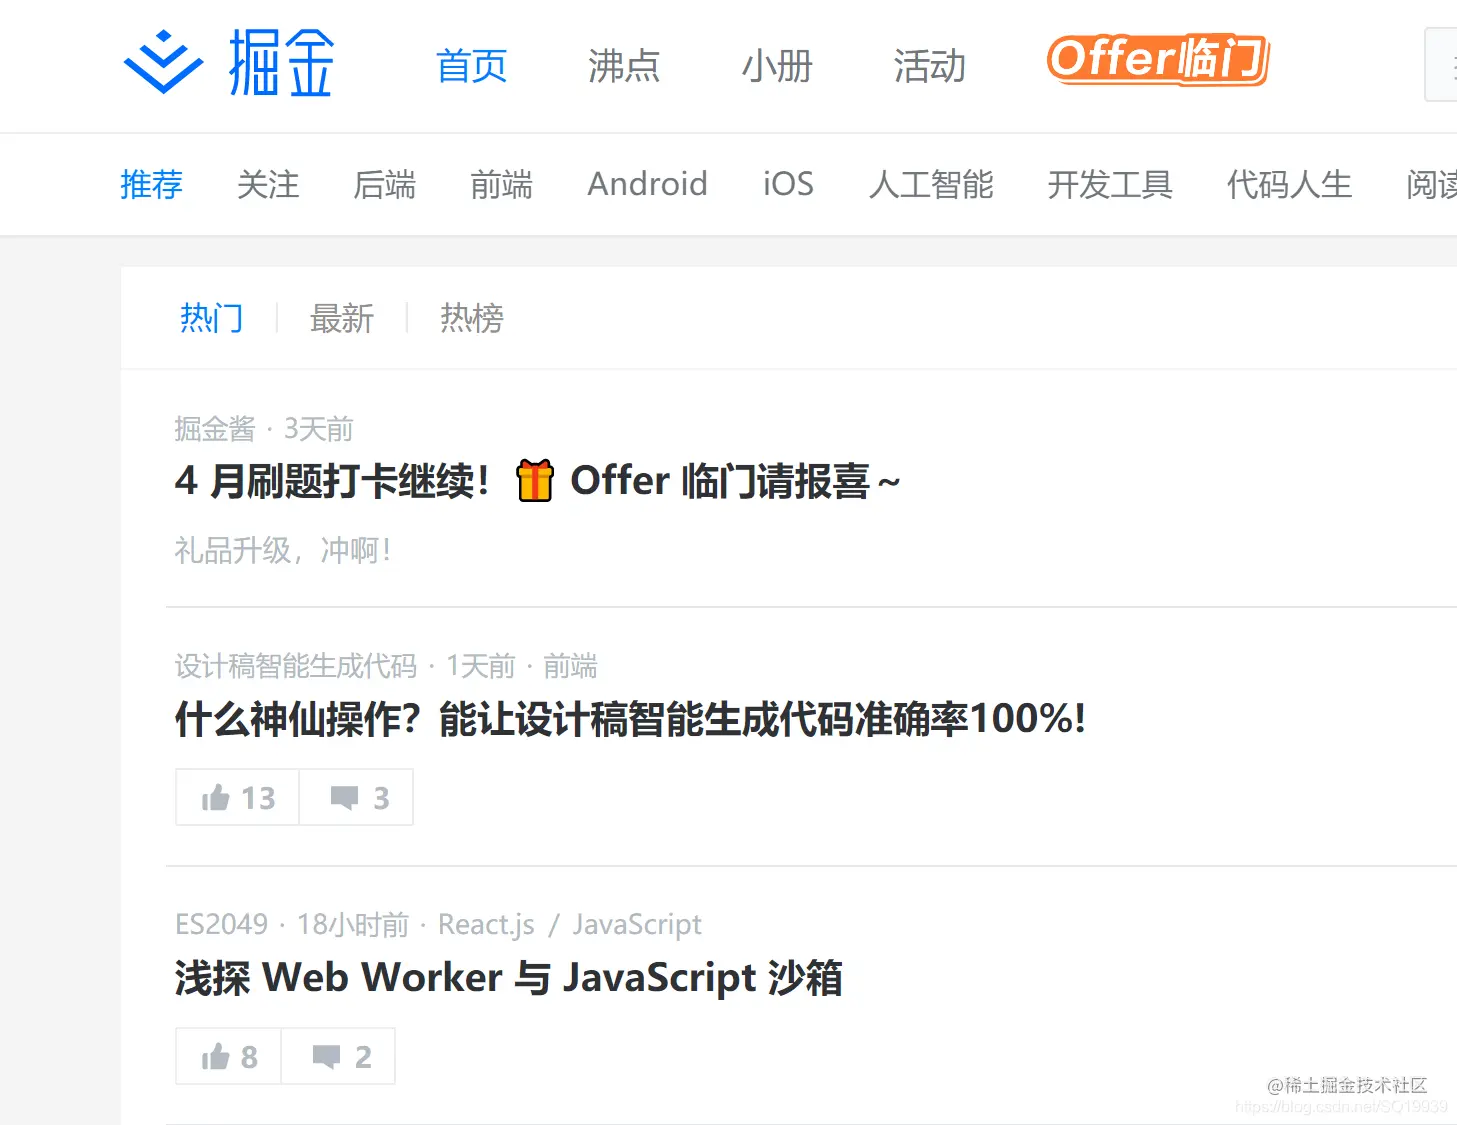Open the React.js tag
Image resolution: width=1457 pixels, height=1125 pixels.
click(x=486, y=924)
